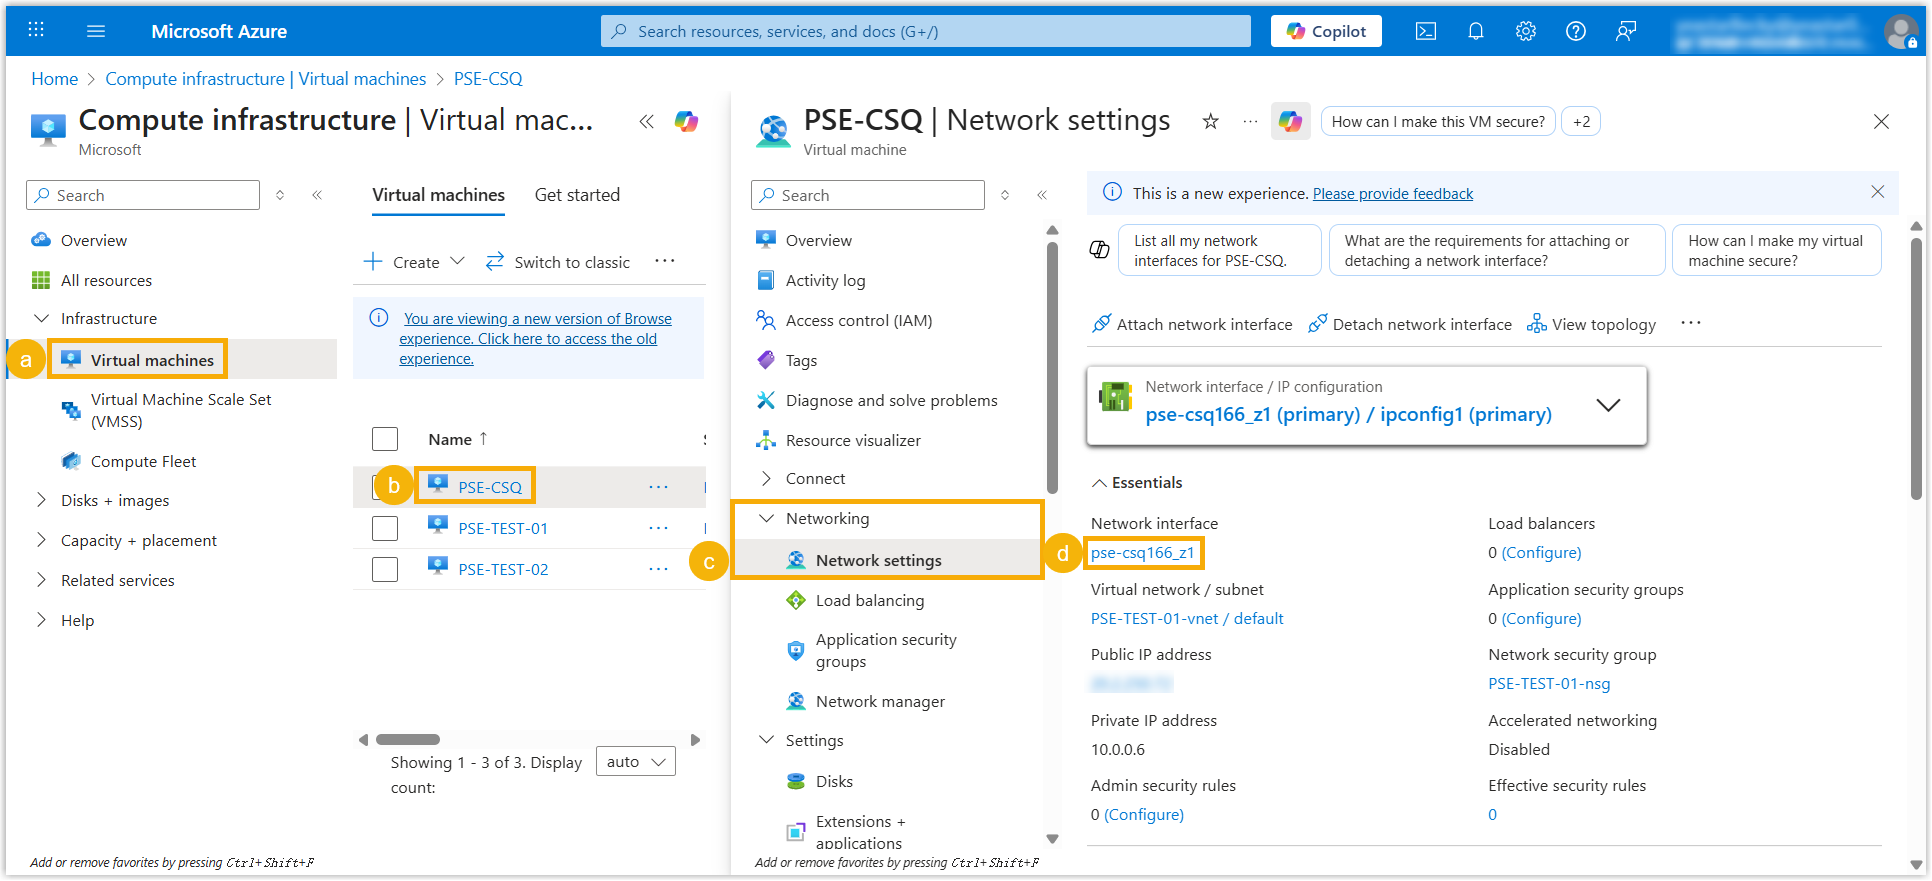1932x881 pixels.
Task: Click the Help question mark icon
Action: click(1576, 31)
